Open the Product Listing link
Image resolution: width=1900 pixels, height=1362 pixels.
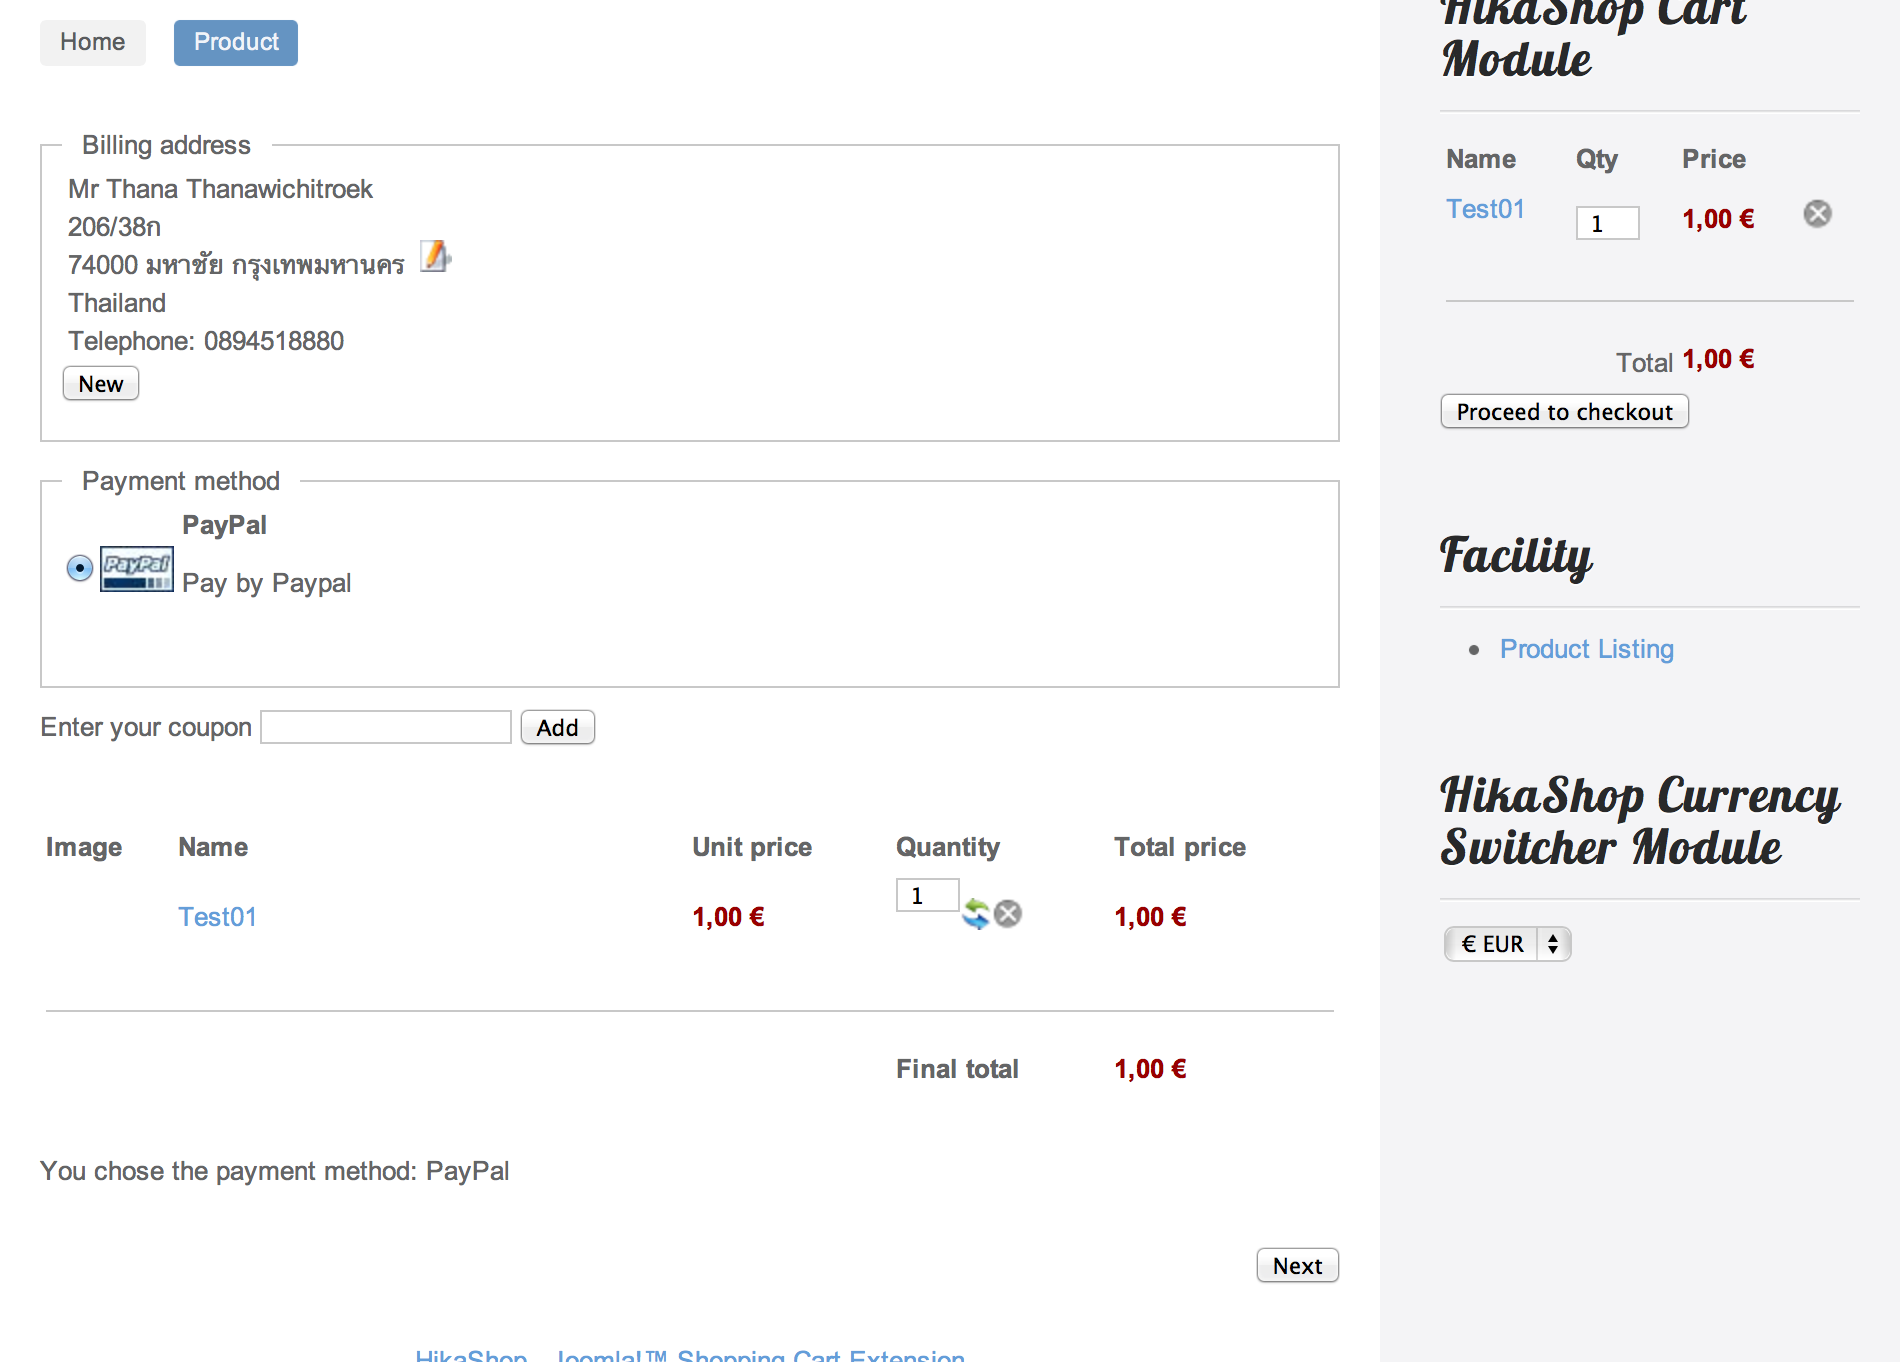(x=1587, y=649)
